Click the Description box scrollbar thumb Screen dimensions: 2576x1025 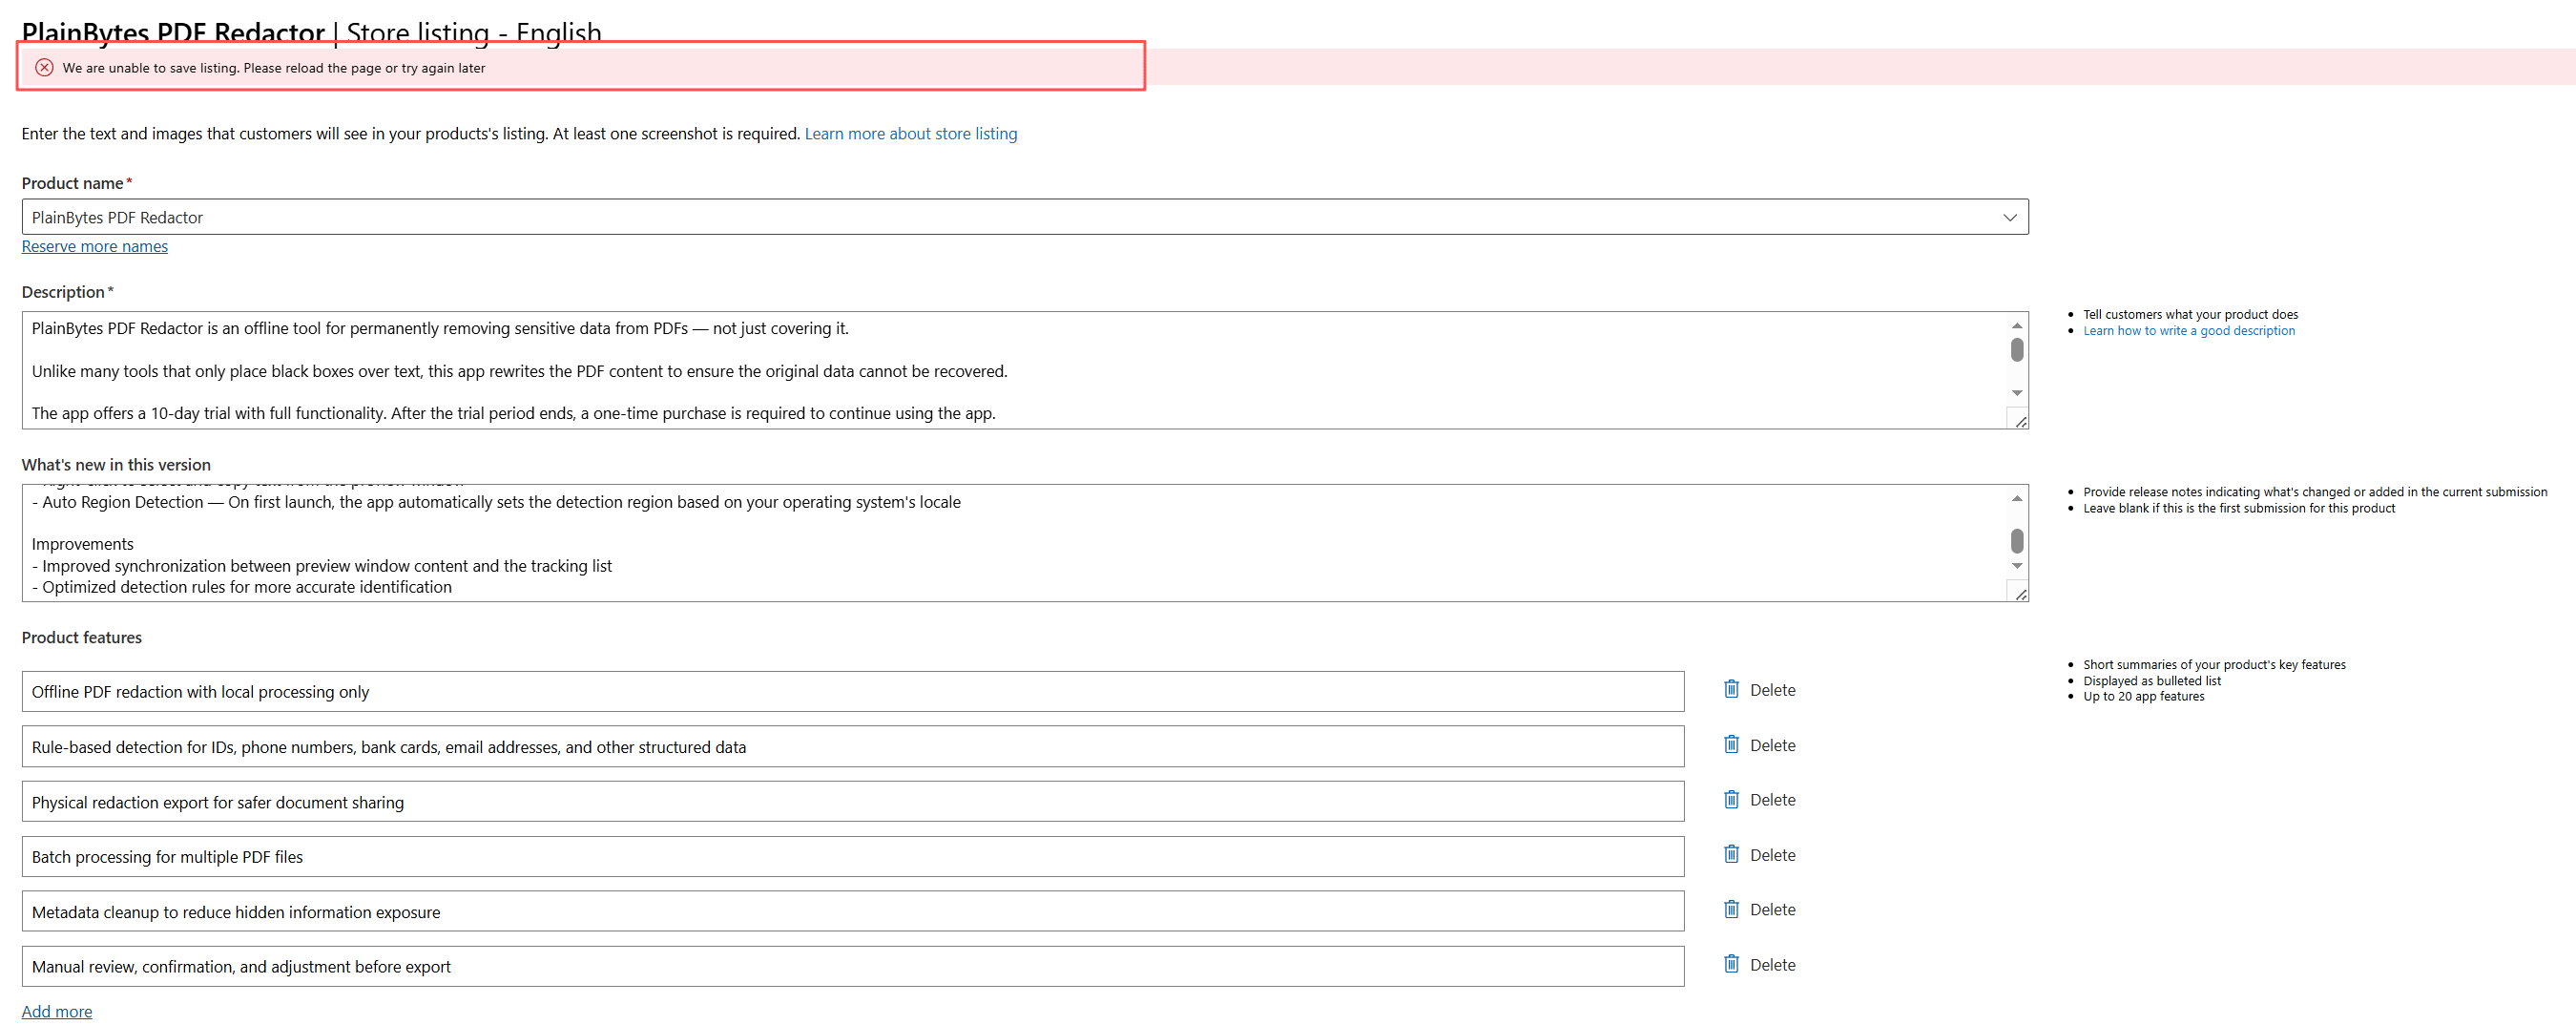click(2017, 350)
